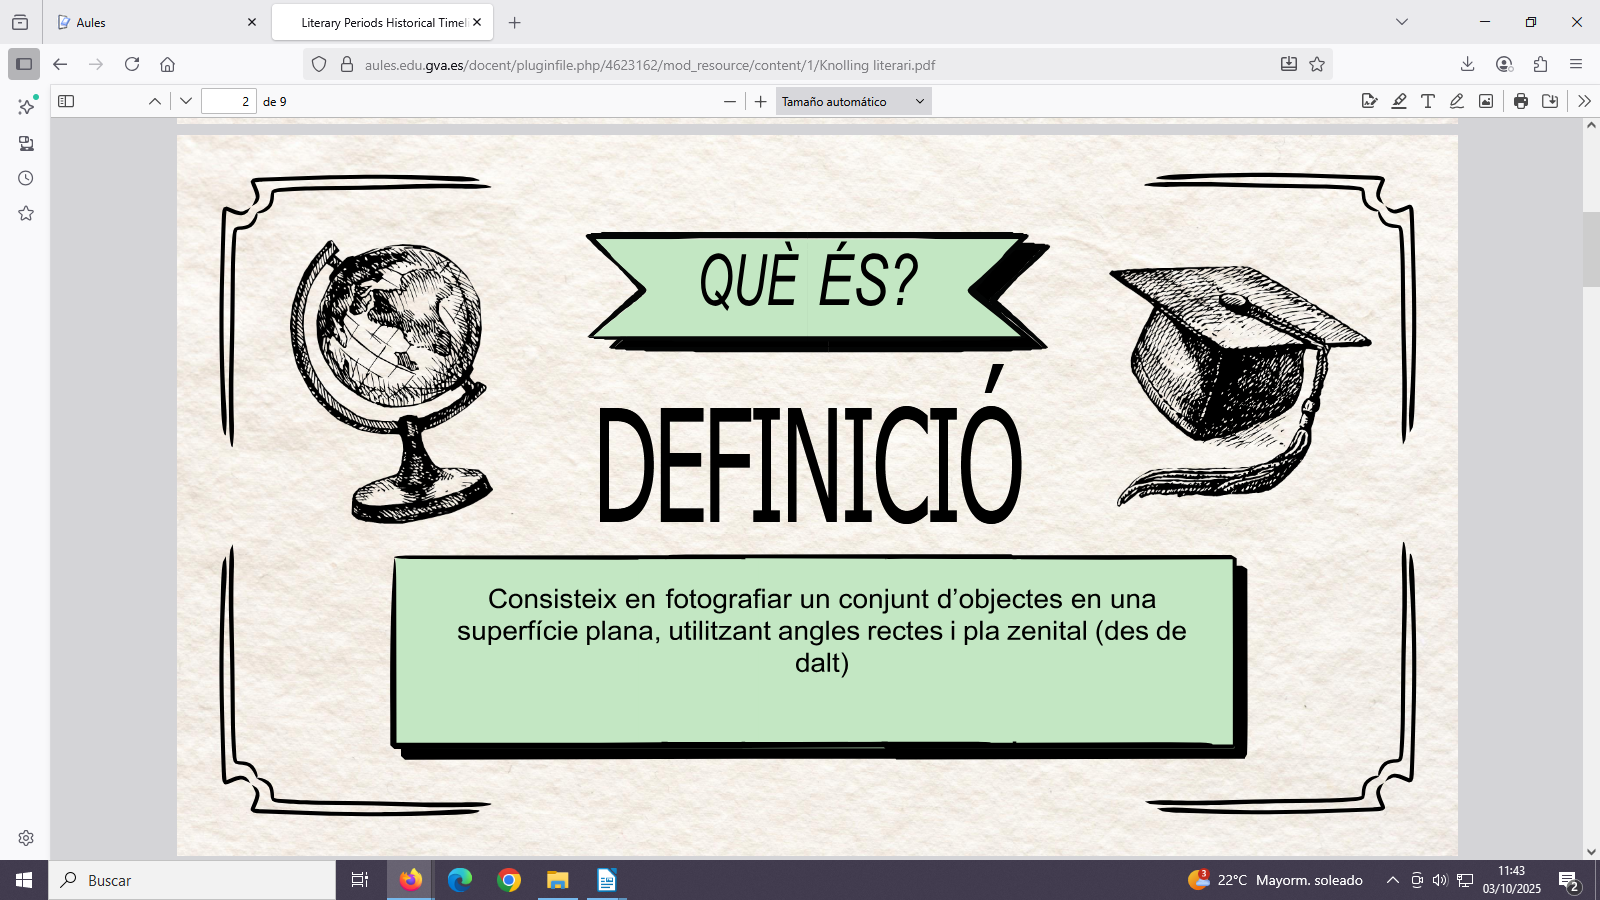1600x900 pixels.
Task: Expand the hidden PDF tools with double chevron
Action: tap(1585, 100)
